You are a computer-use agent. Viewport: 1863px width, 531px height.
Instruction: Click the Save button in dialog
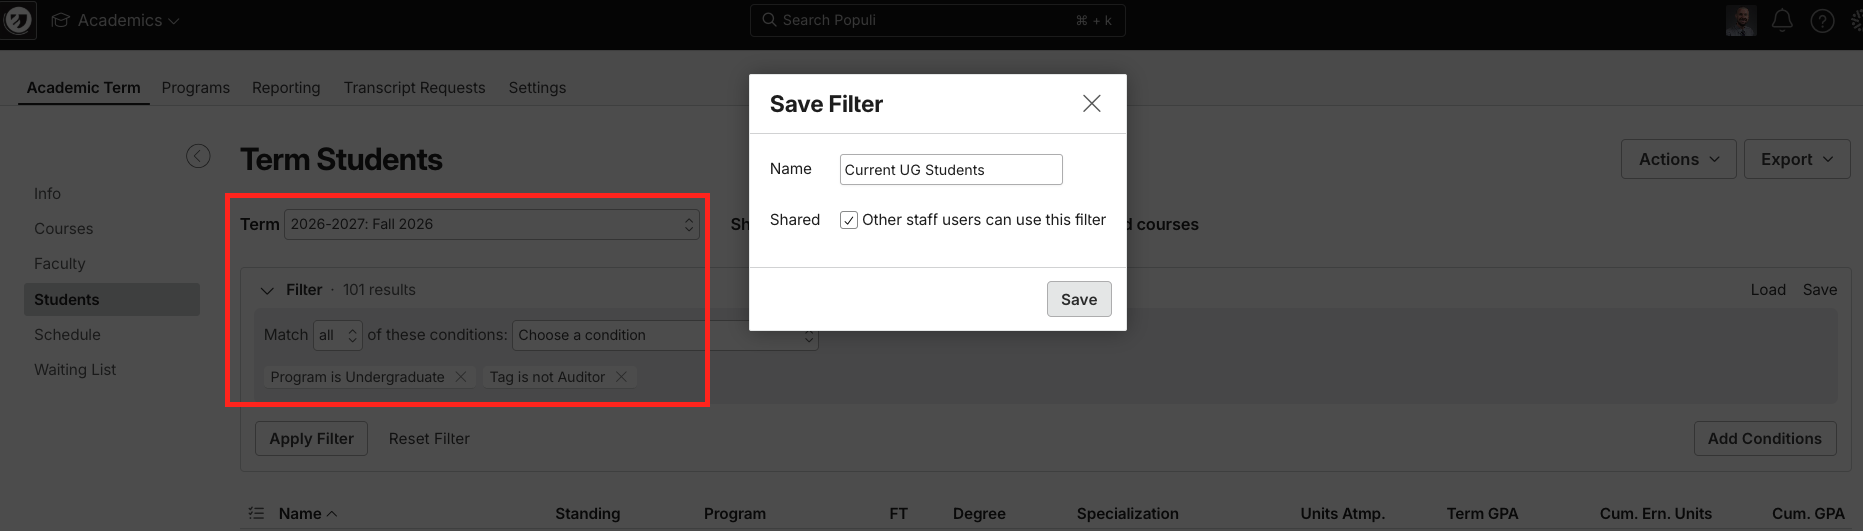click(1079, 299)
